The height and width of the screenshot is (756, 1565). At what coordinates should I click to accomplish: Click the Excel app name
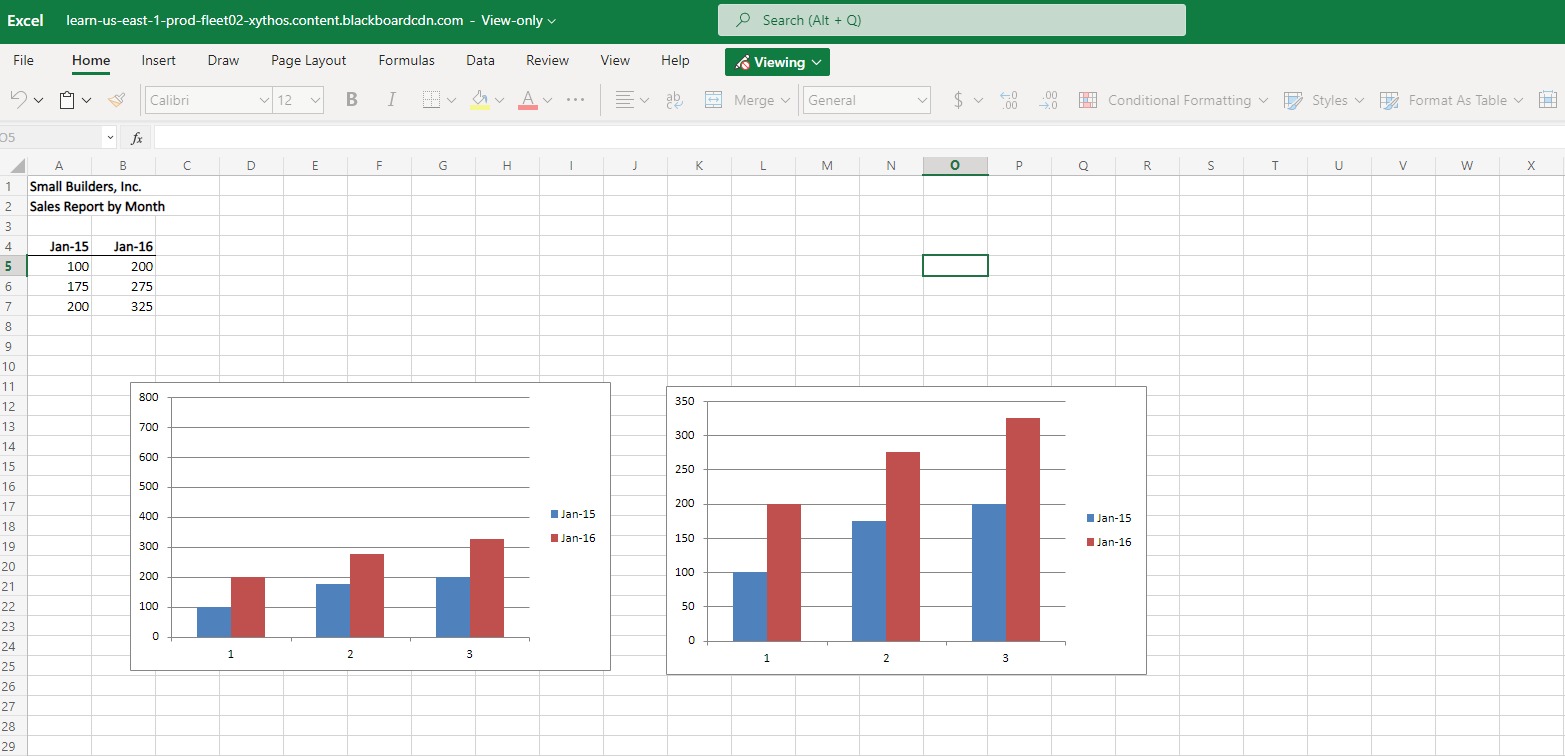[x=26, y=20]
